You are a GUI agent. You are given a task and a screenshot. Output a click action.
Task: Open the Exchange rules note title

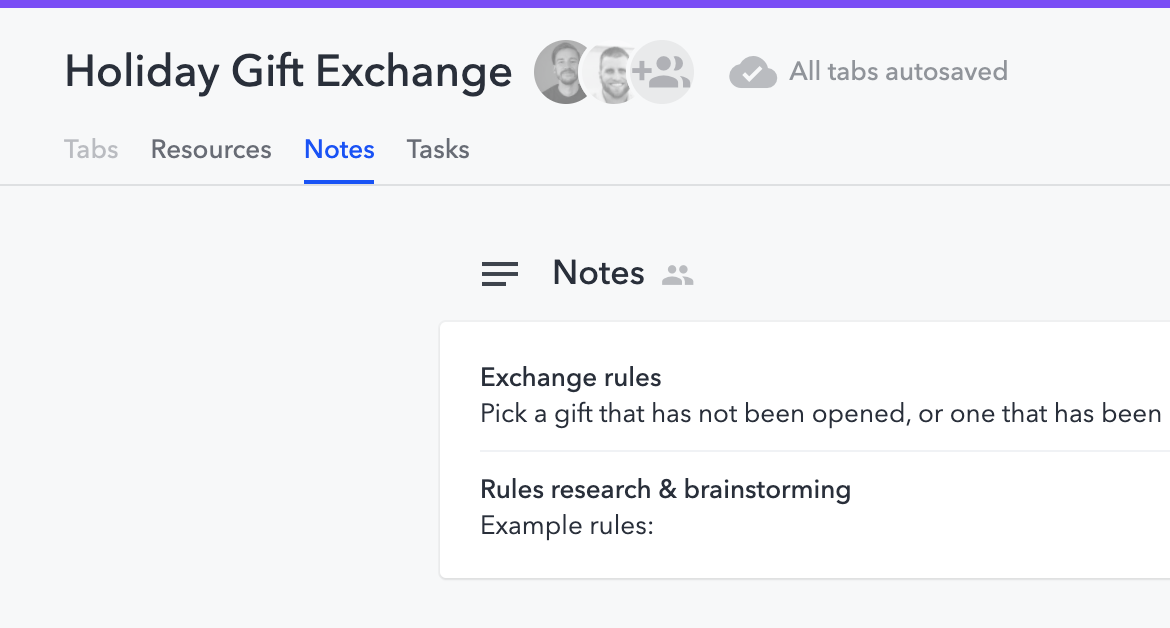tap(571, 377)
